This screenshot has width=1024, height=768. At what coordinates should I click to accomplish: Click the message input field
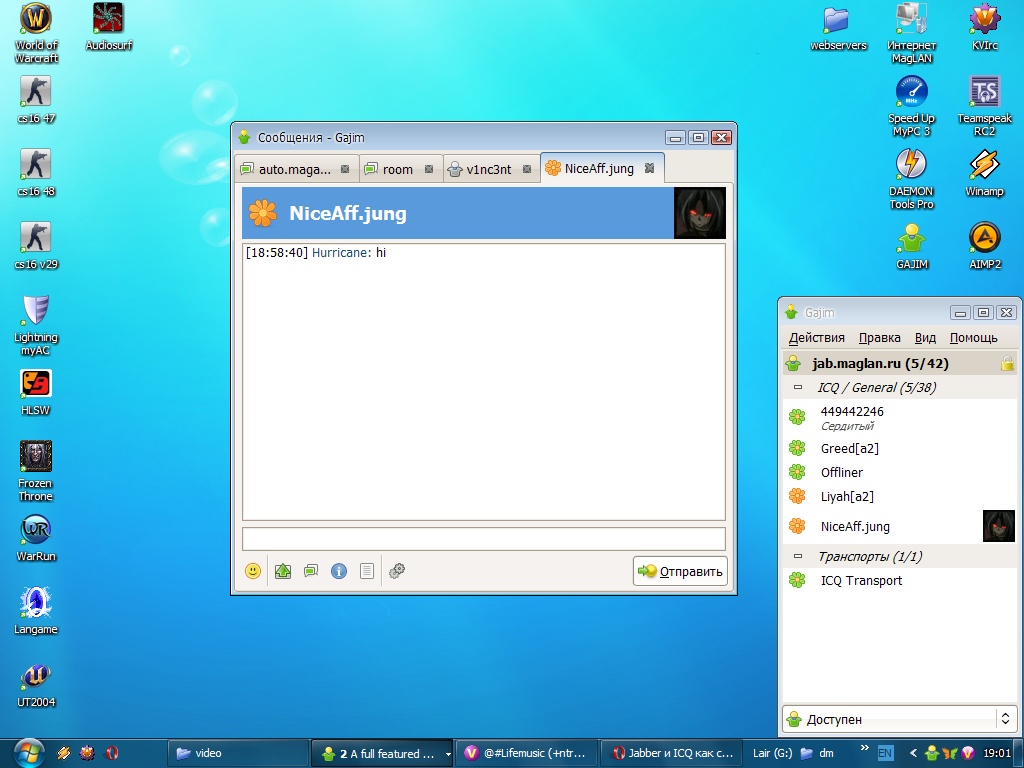coord(483,539)
